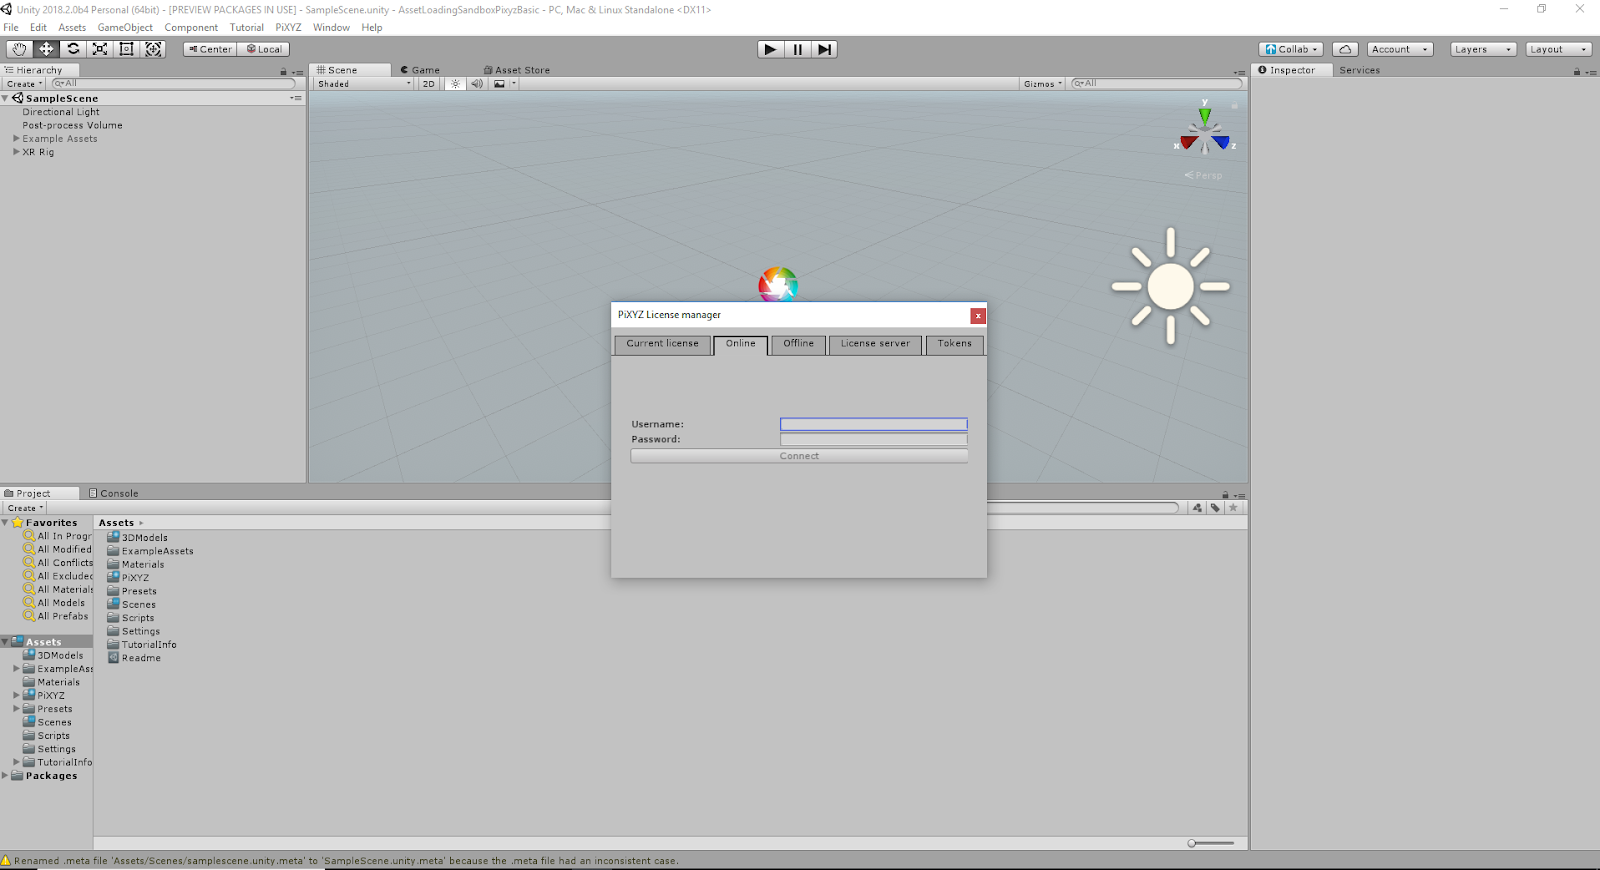The image size is (1600, 870).
Task: Click the Connect button
Action: pyautogui.click(x=799, y=456)
